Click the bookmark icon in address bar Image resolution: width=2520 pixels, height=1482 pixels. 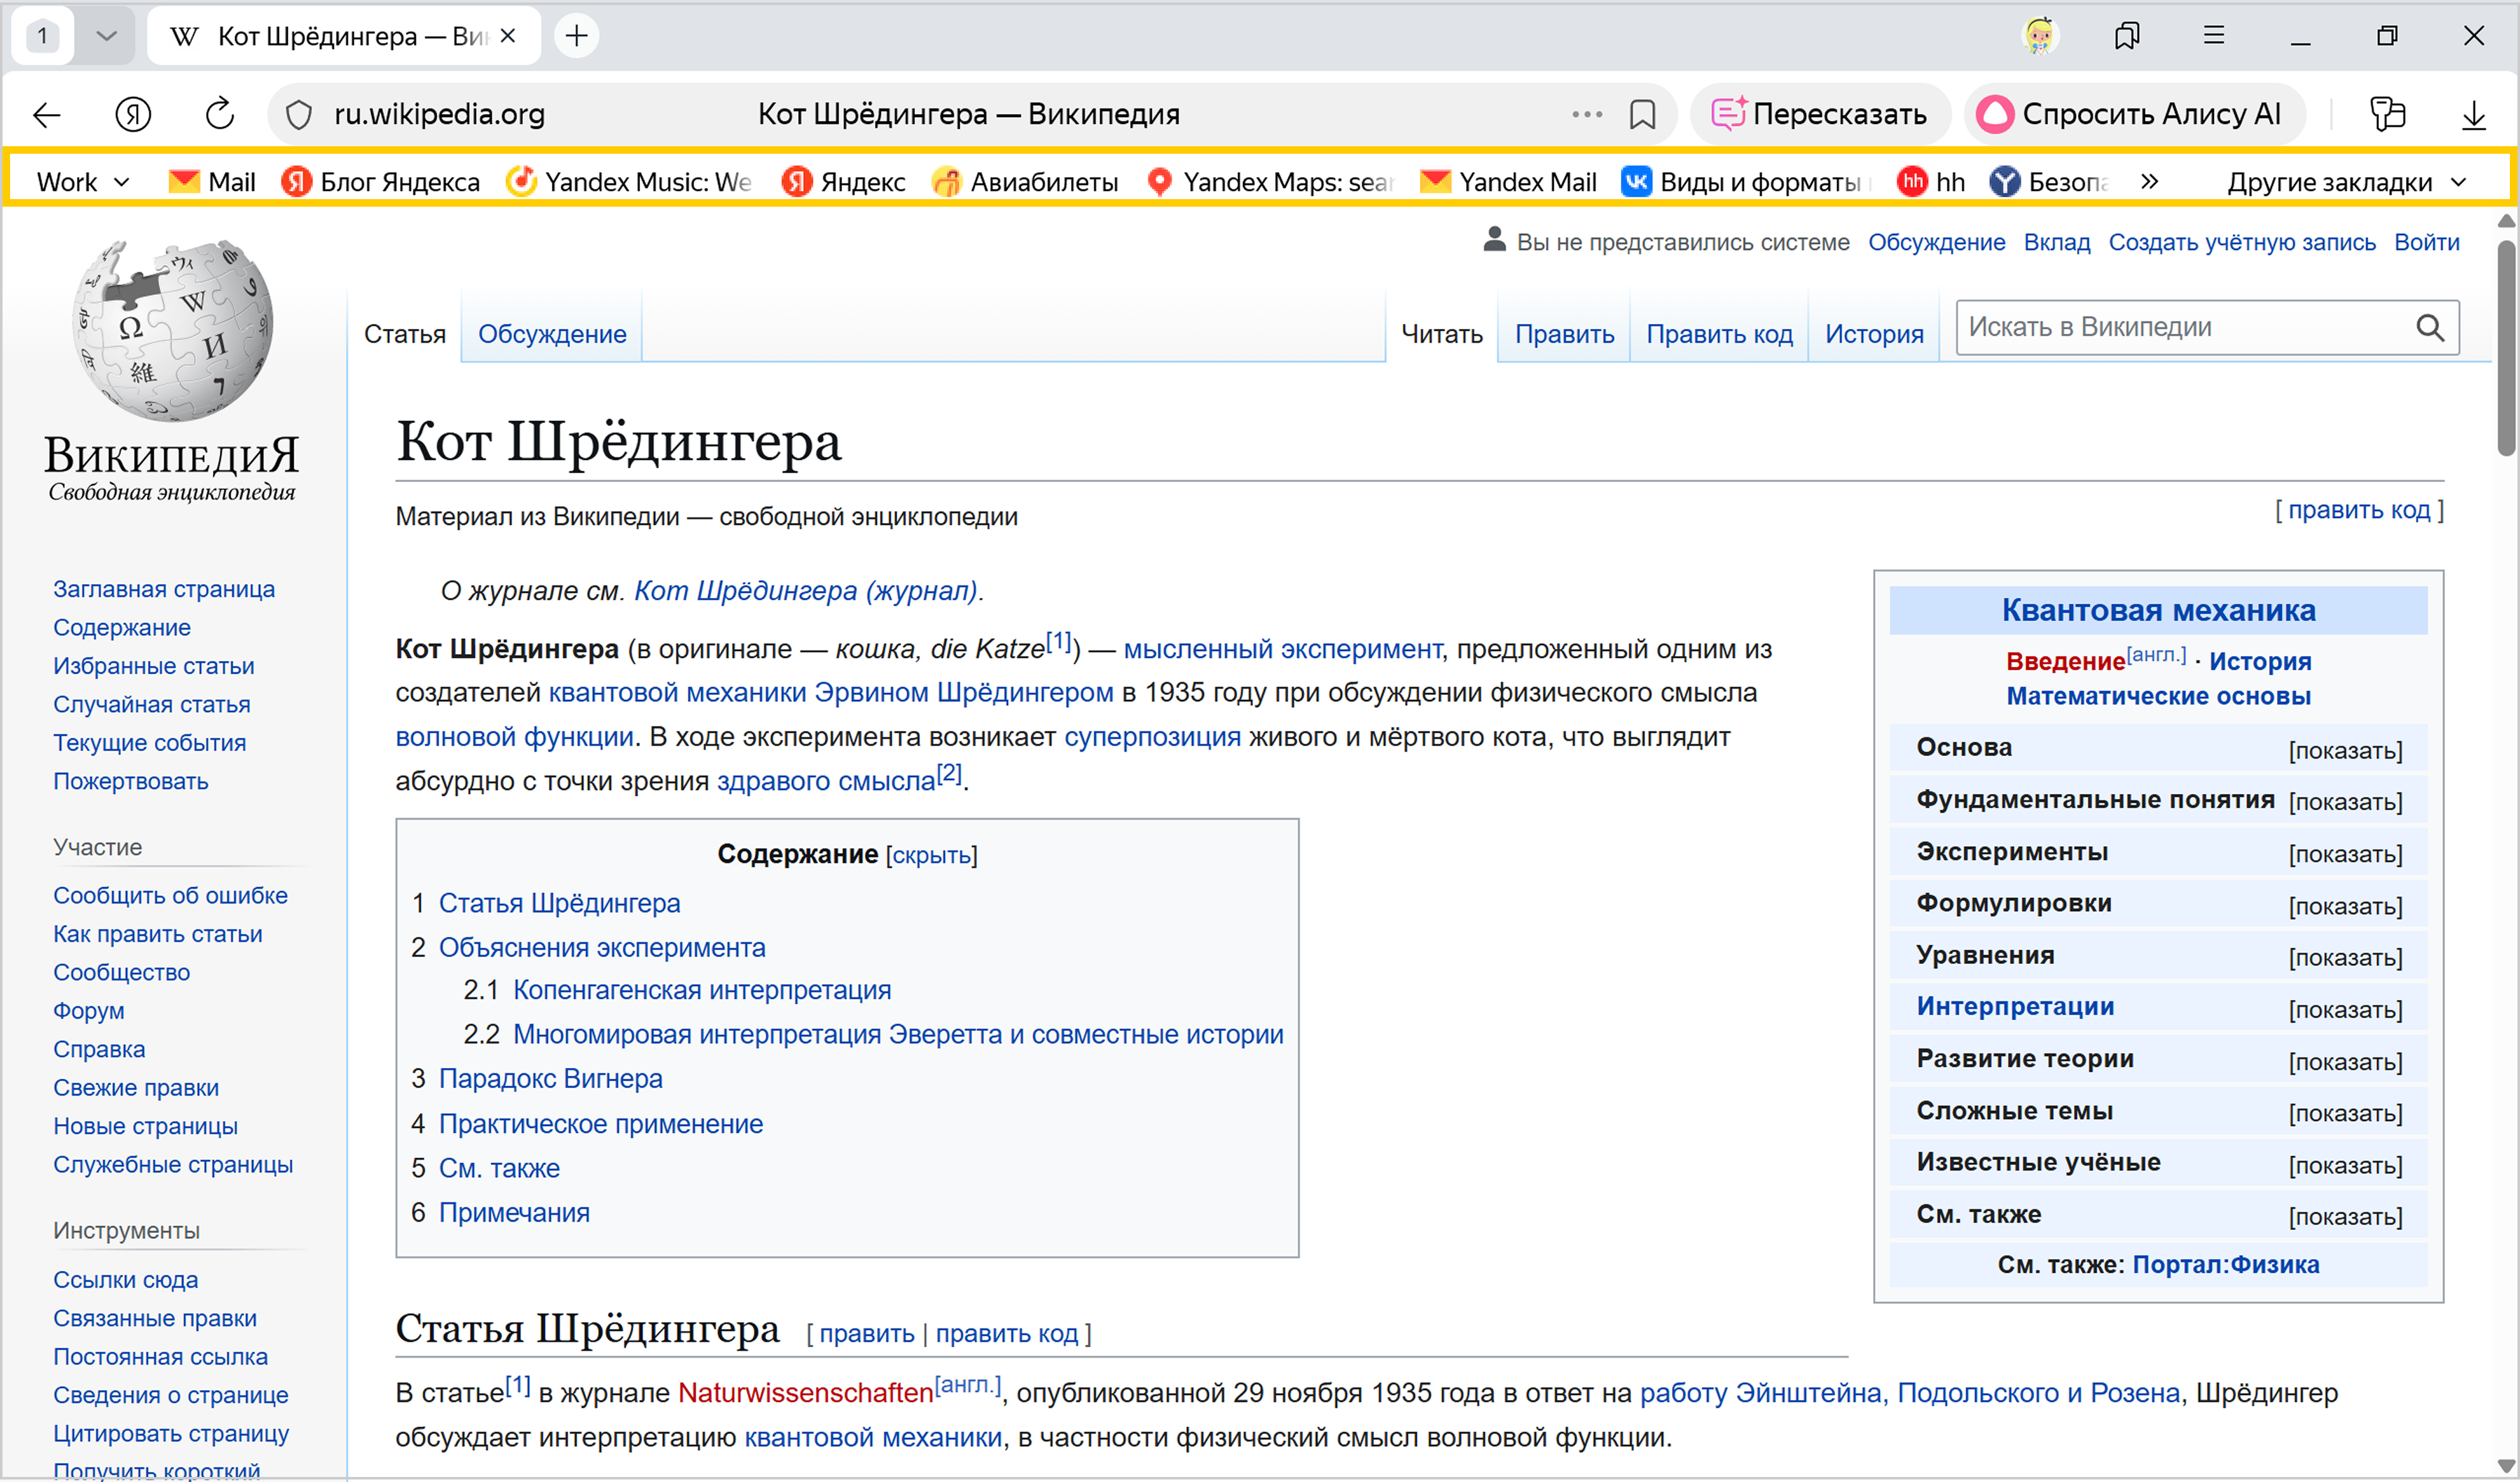(1642, 115)
